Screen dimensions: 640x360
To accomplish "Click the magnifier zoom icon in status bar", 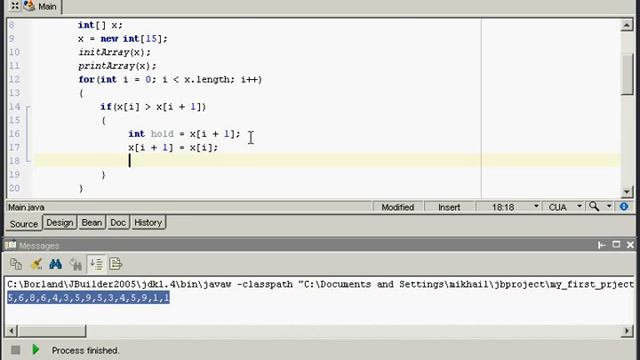I will 594,207.
